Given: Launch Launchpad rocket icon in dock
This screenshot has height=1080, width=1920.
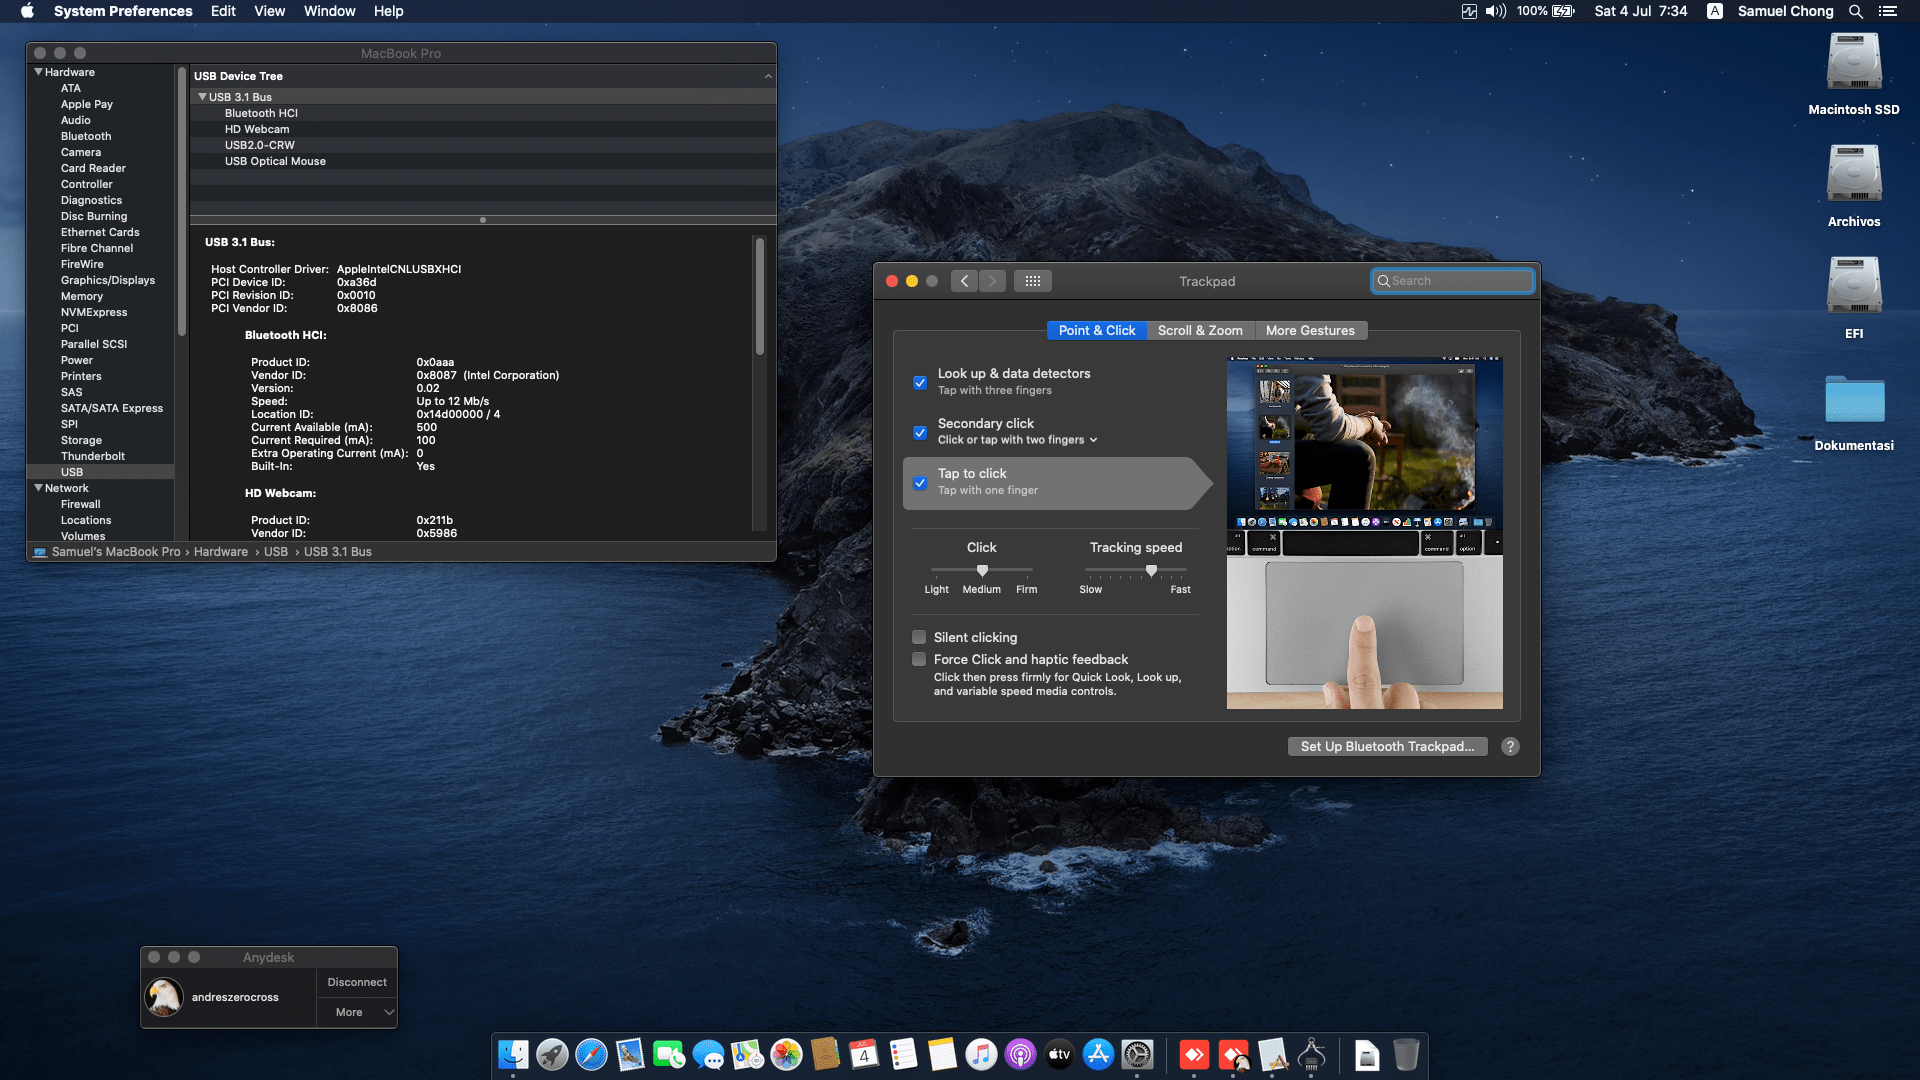Looking at the screenshot, I should tap(552, 1055).
